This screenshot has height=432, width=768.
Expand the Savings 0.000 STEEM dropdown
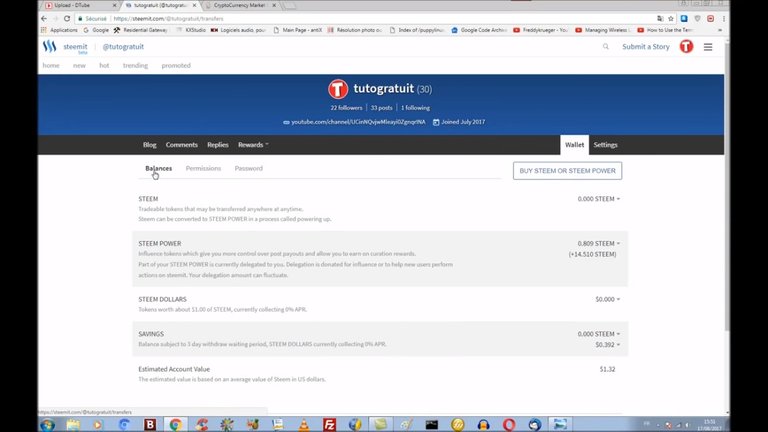click(x=599, y=334)
